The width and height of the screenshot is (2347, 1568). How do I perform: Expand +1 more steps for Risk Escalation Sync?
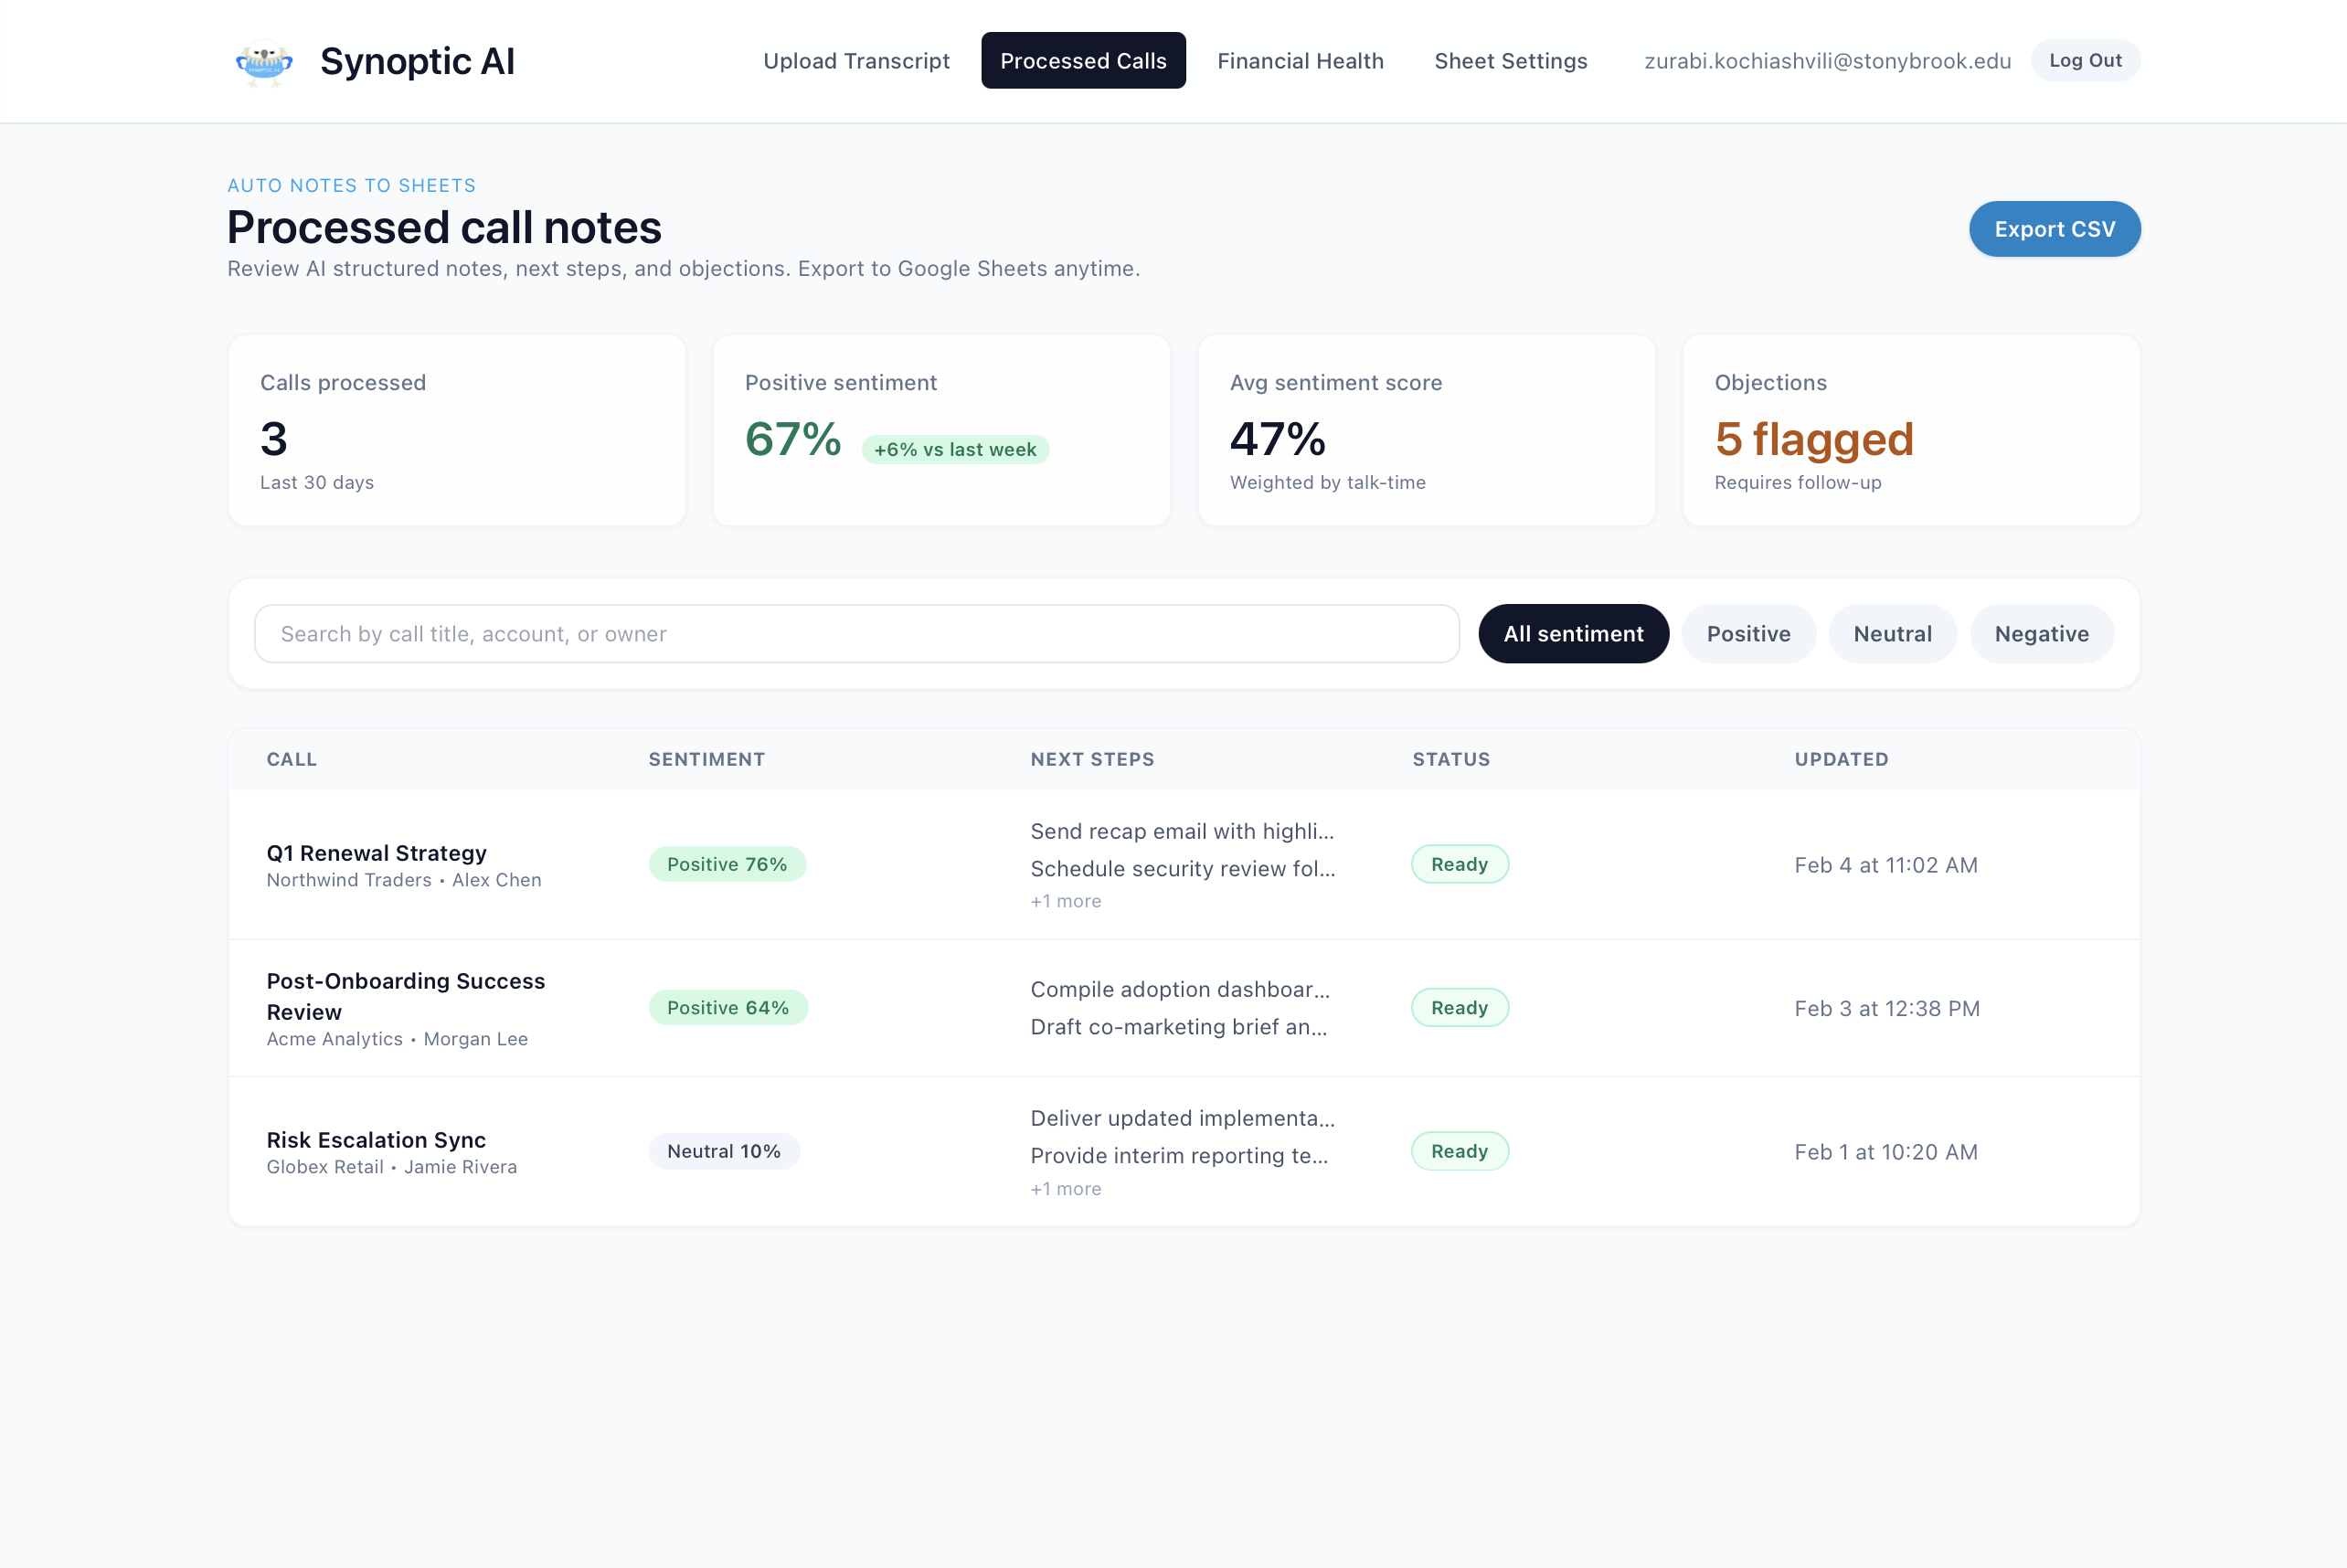1065,1189
